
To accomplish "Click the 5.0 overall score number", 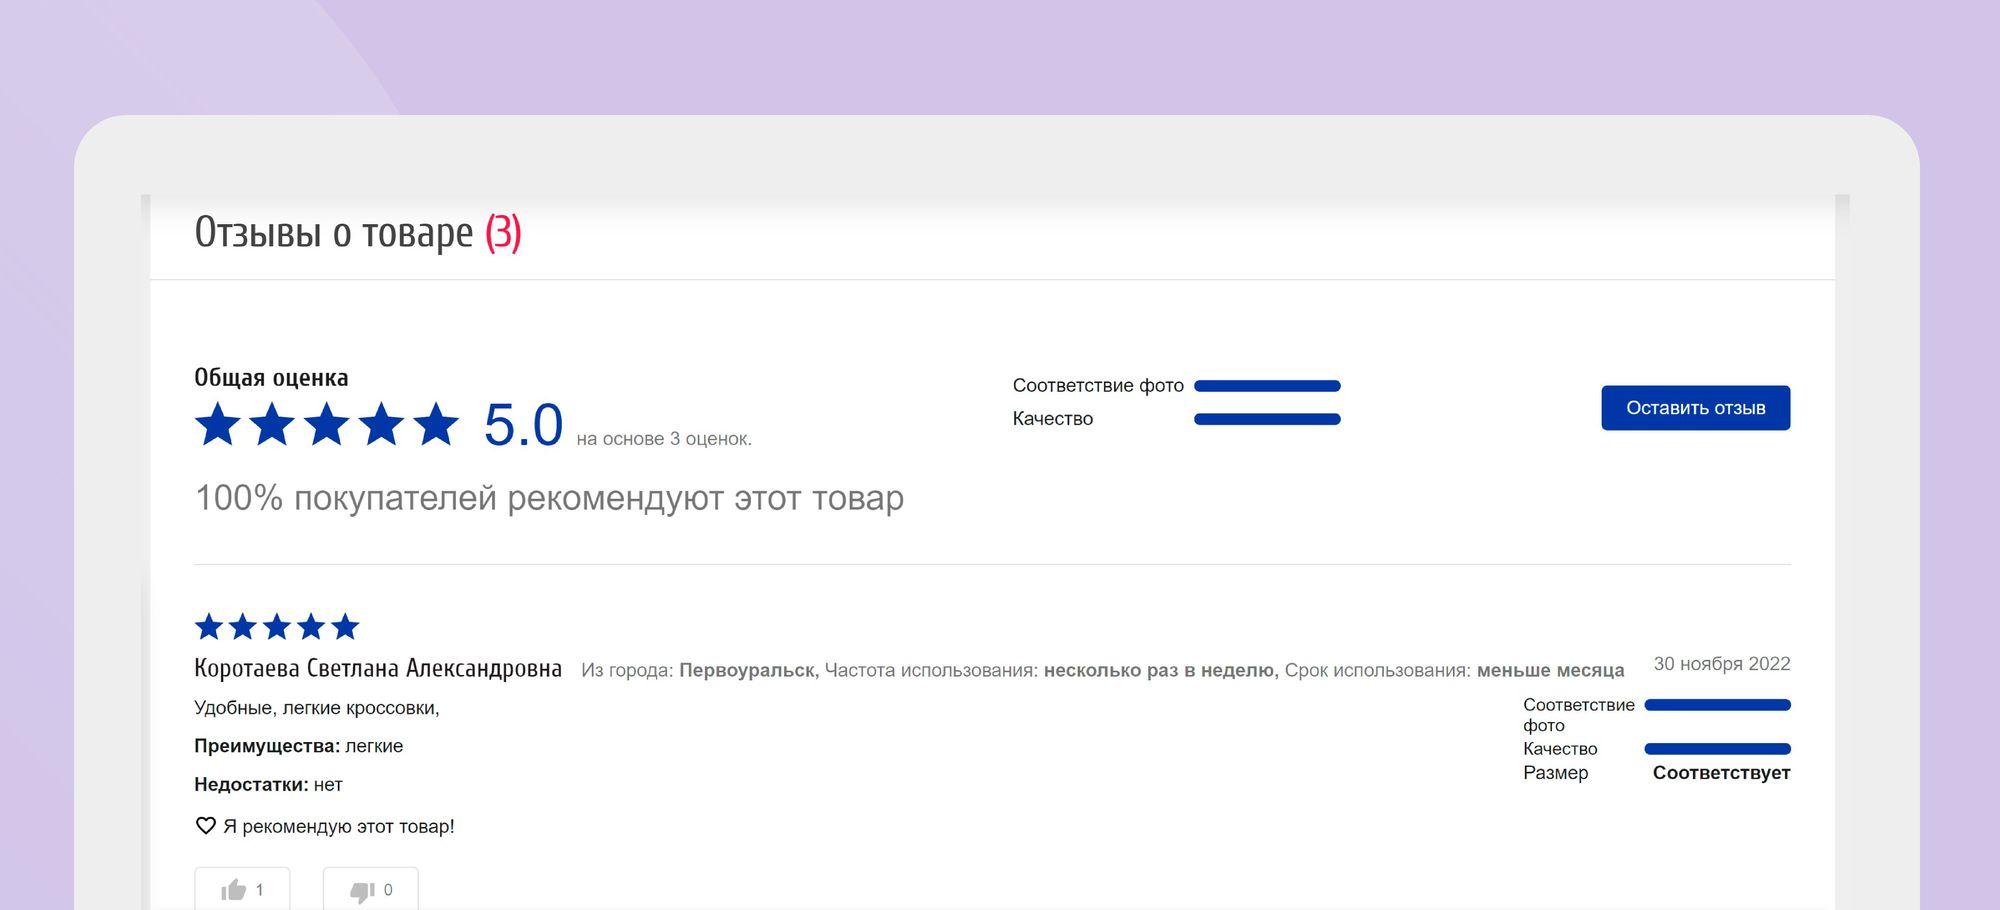I will tap(523, 425).
